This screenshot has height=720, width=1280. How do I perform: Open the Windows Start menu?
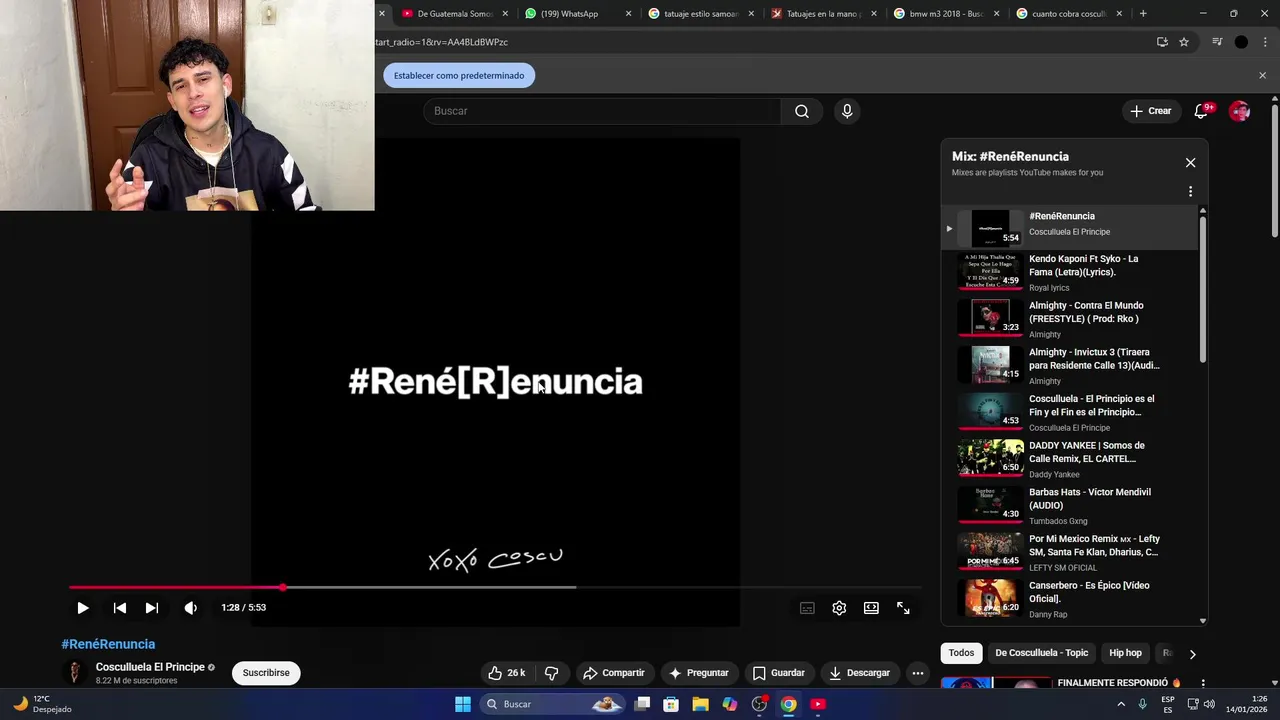pyautogui.click(x=463, y=704)
